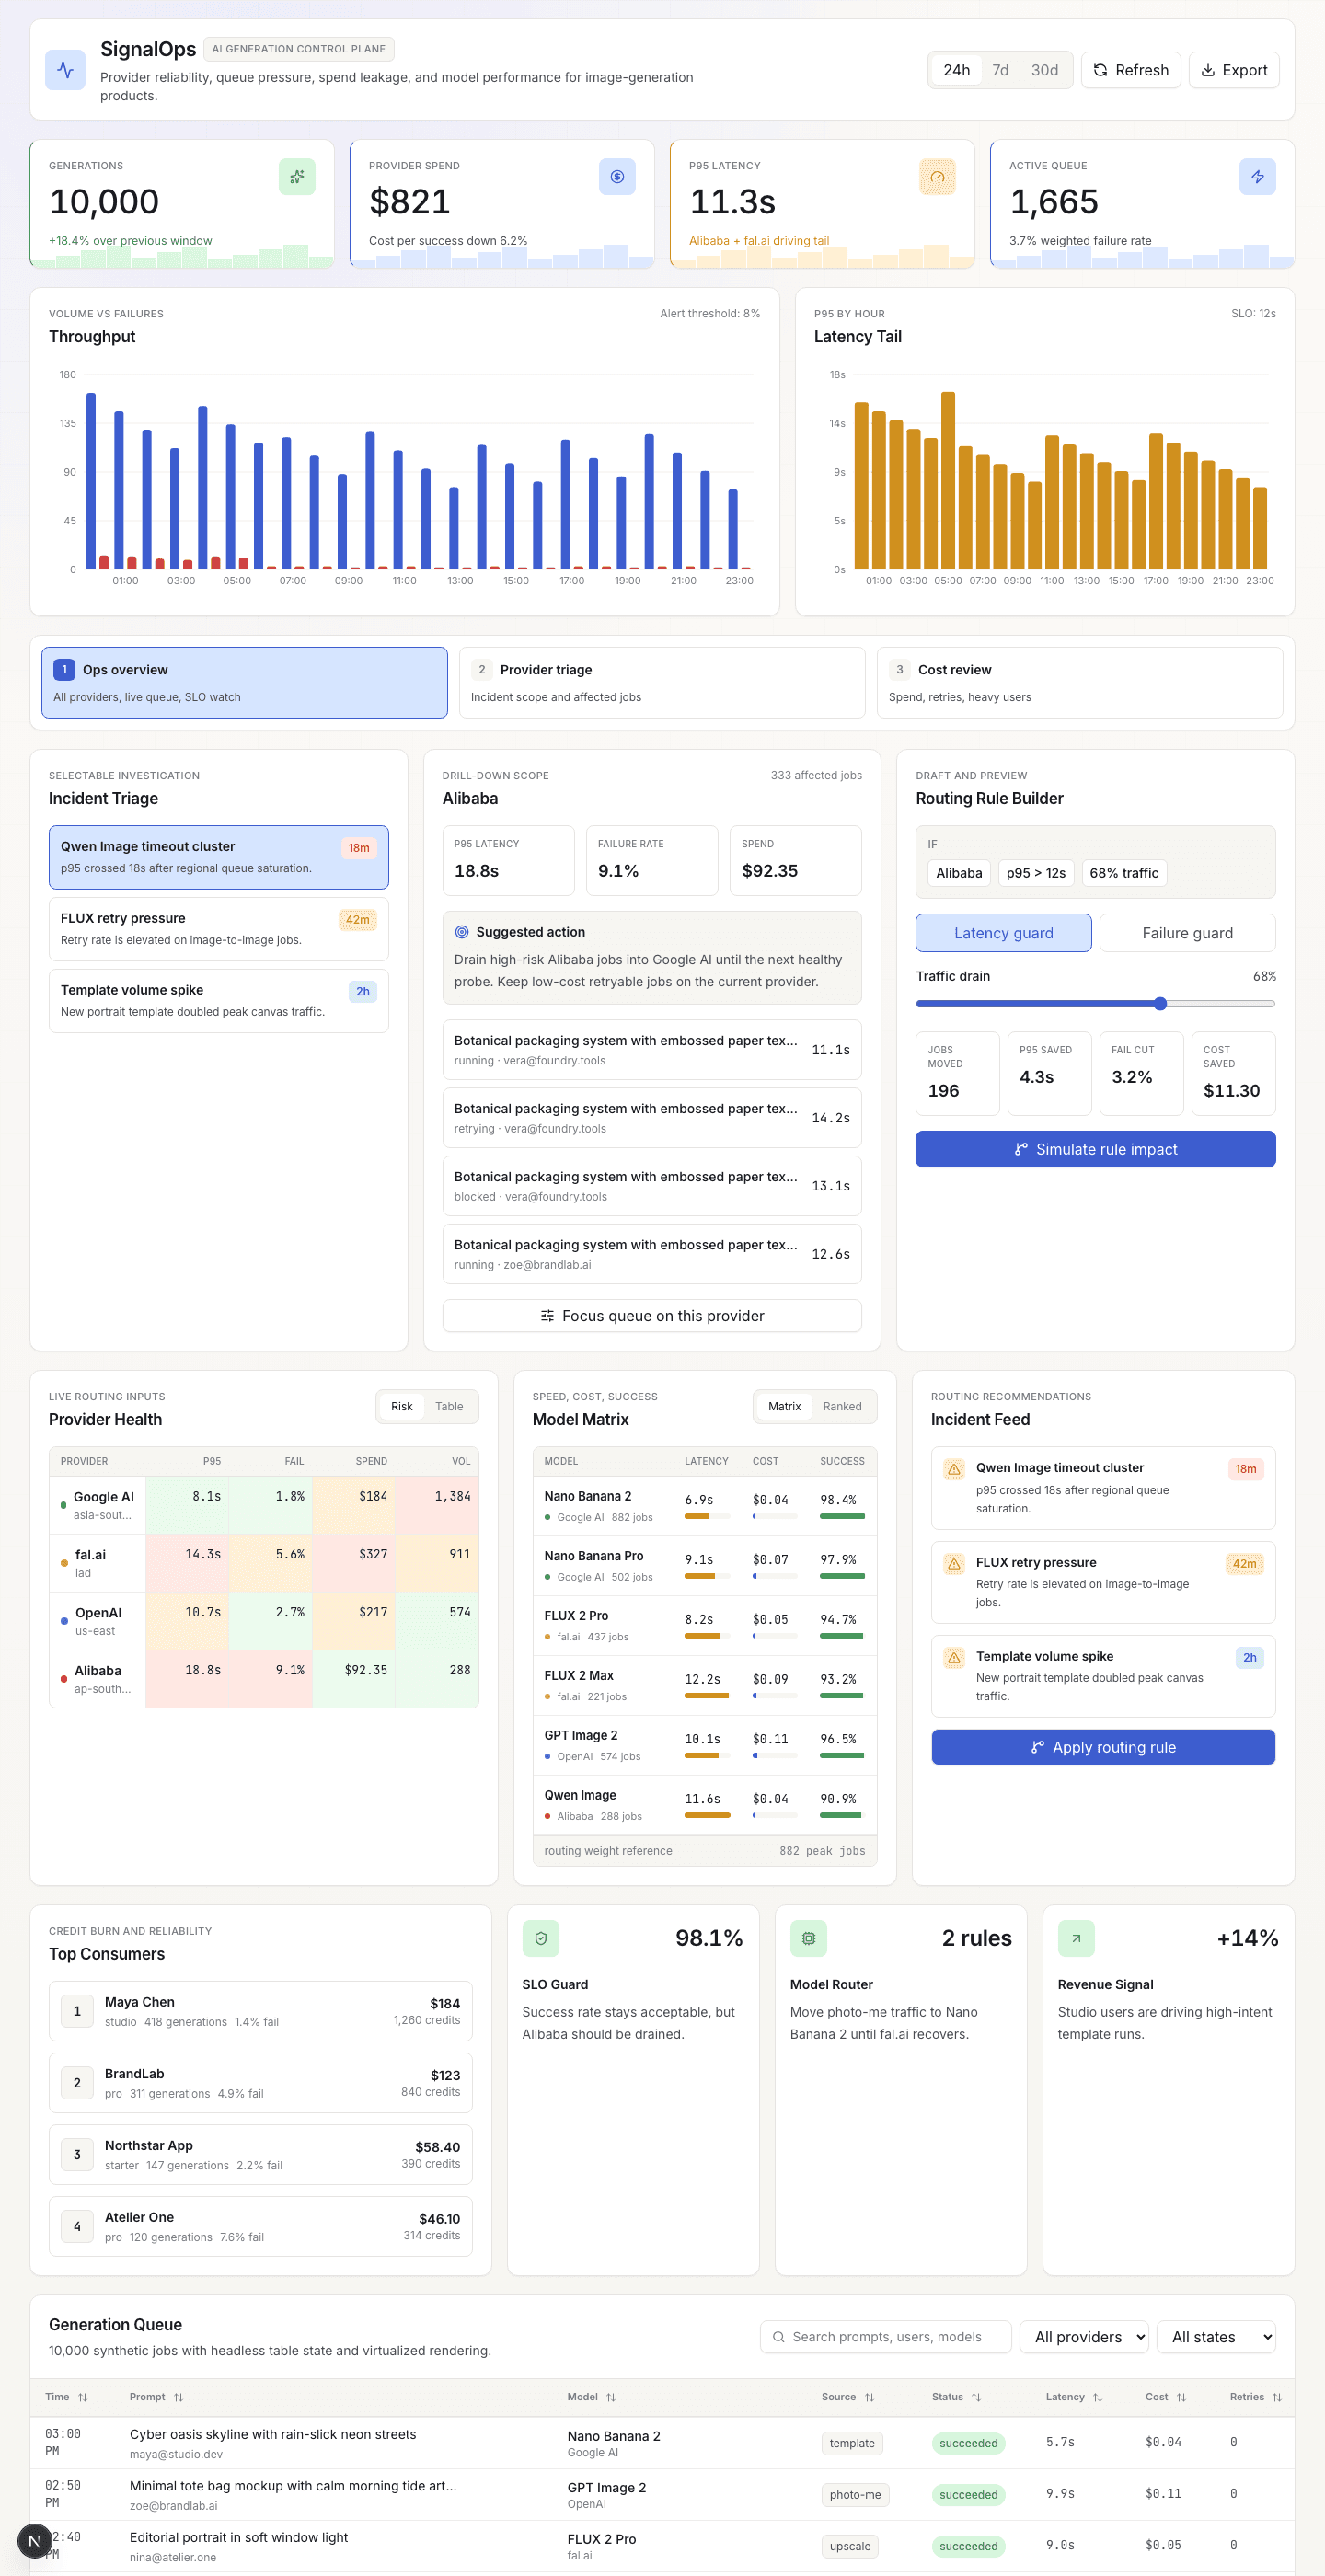Click the Provider Spend dollar icon
Screen dimensions: 1325x2576
point(617,177)
